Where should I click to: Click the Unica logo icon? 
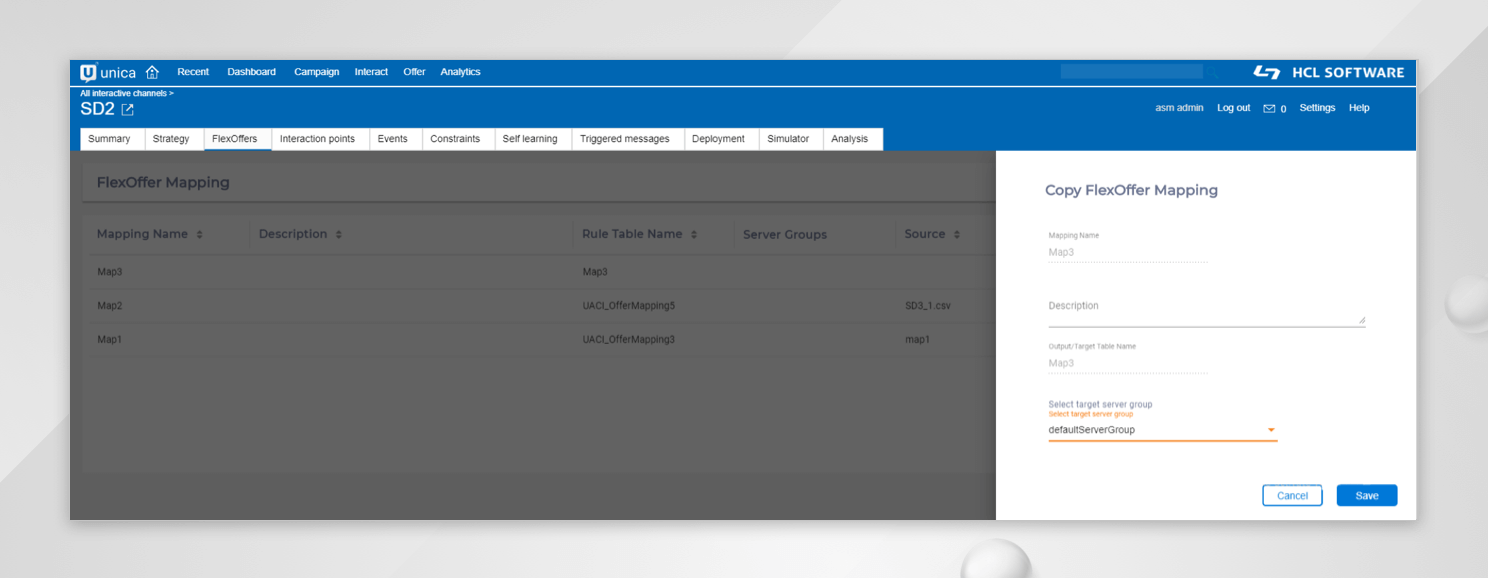pos(88,72)
